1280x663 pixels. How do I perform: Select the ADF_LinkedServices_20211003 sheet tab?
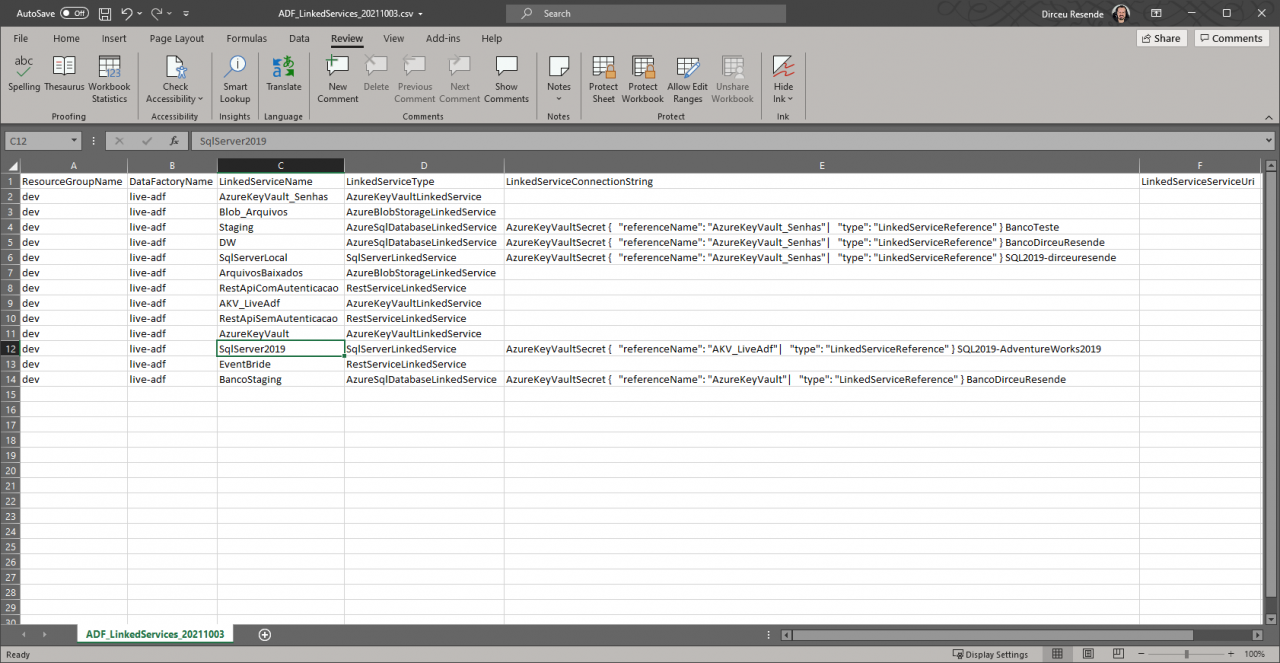click(x=154, y=634)
